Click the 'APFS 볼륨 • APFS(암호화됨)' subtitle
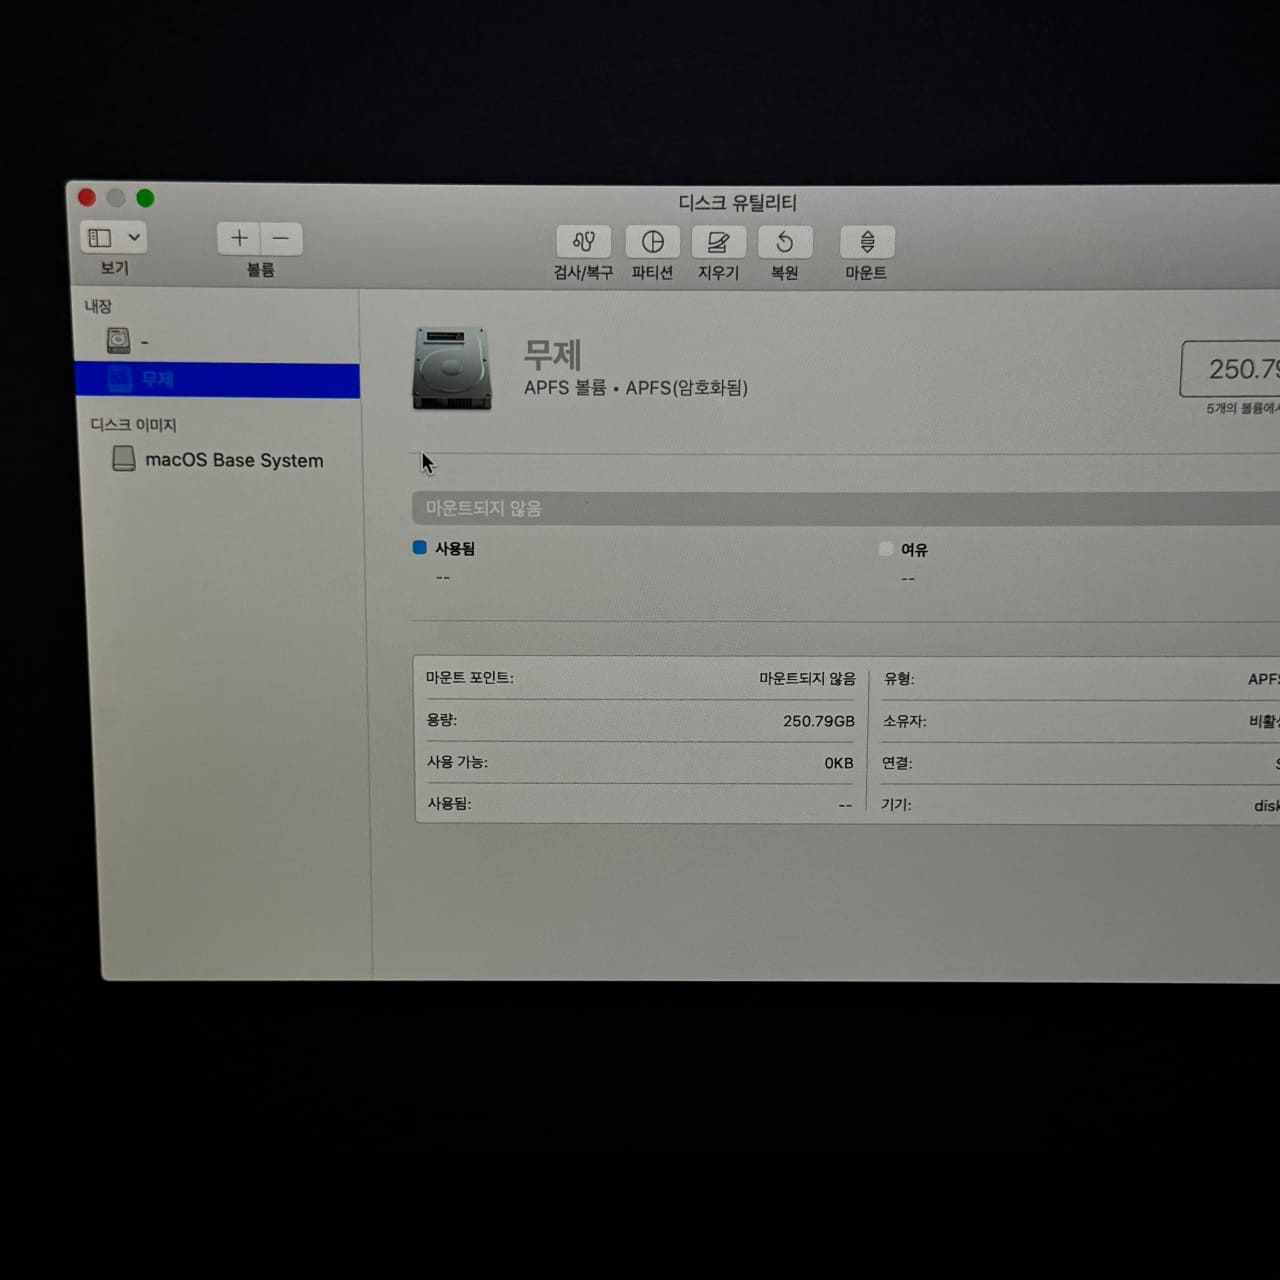The height and width of the screenshot is (1280, 1280). (x=636, y=388)
